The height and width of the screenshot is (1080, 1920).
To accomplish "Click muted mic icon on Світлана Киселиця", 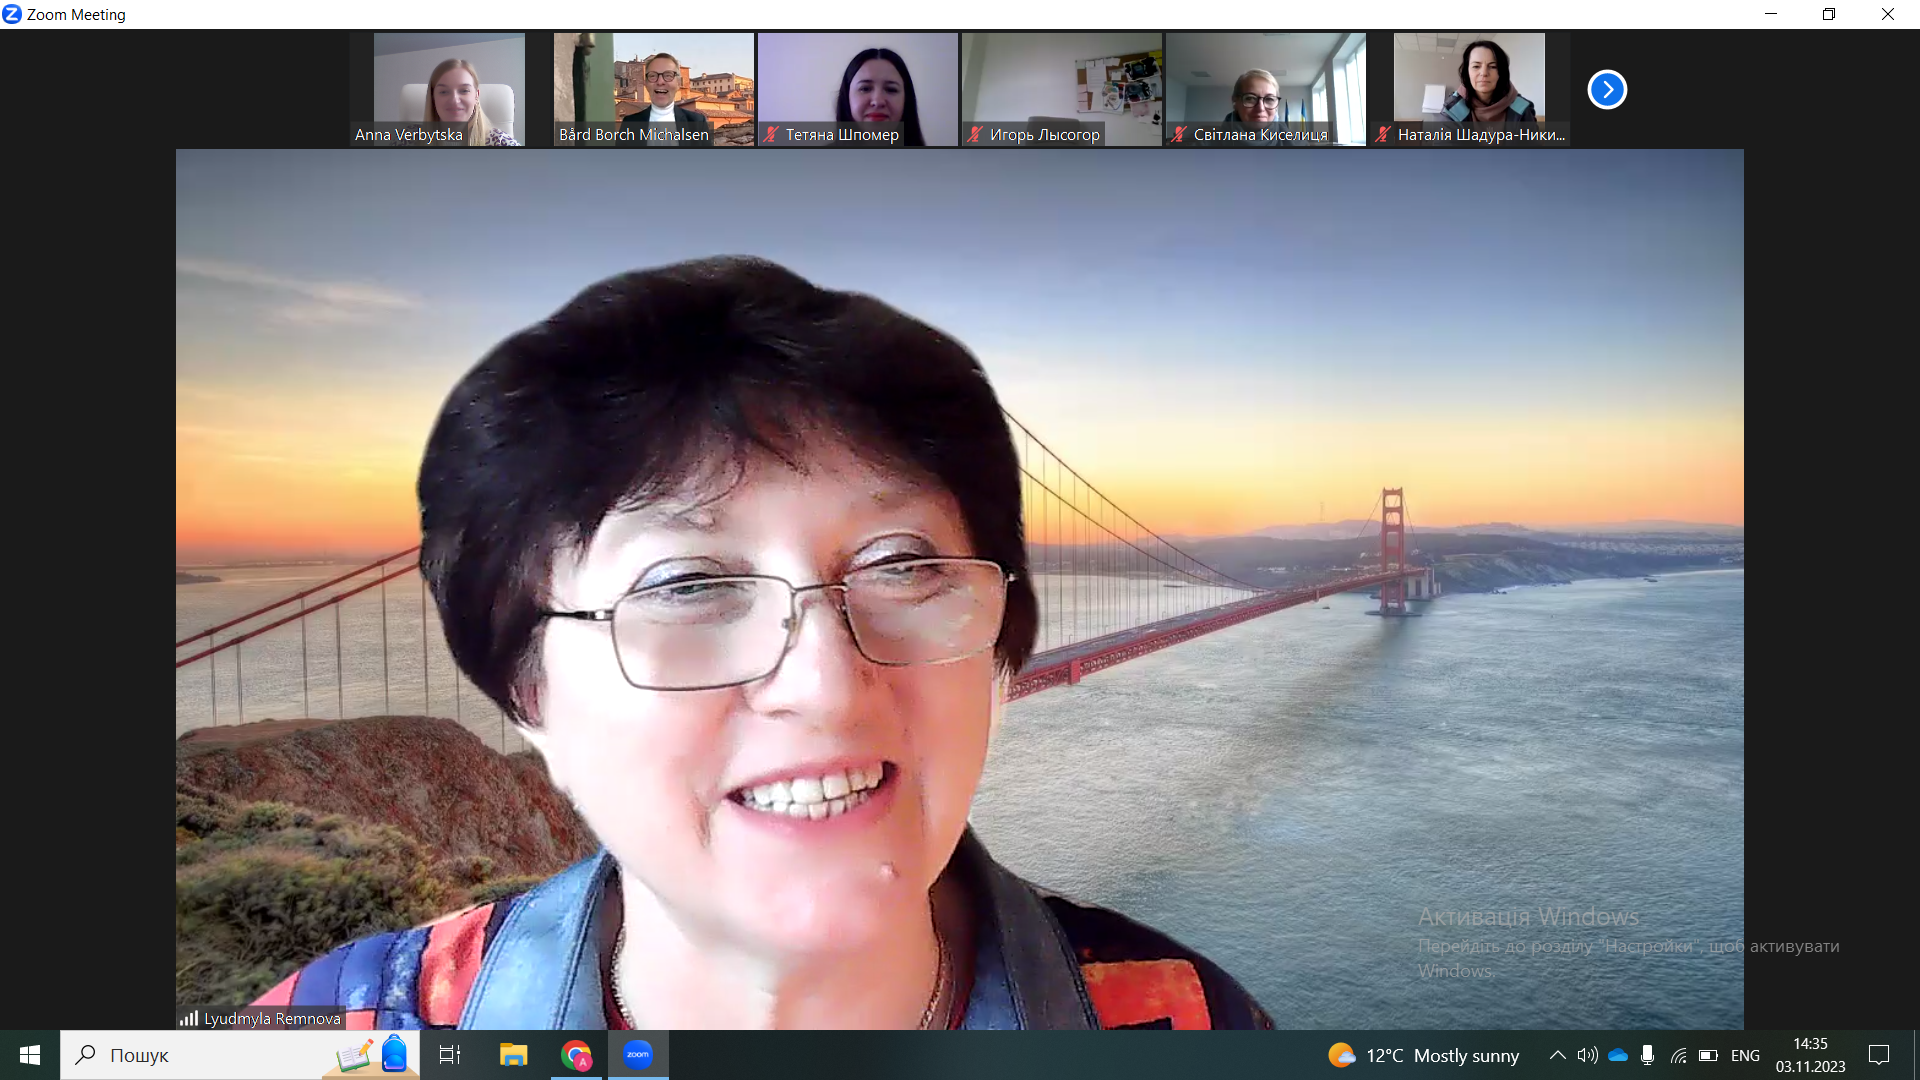I will pyautogui.click(x=1179, y=134).
